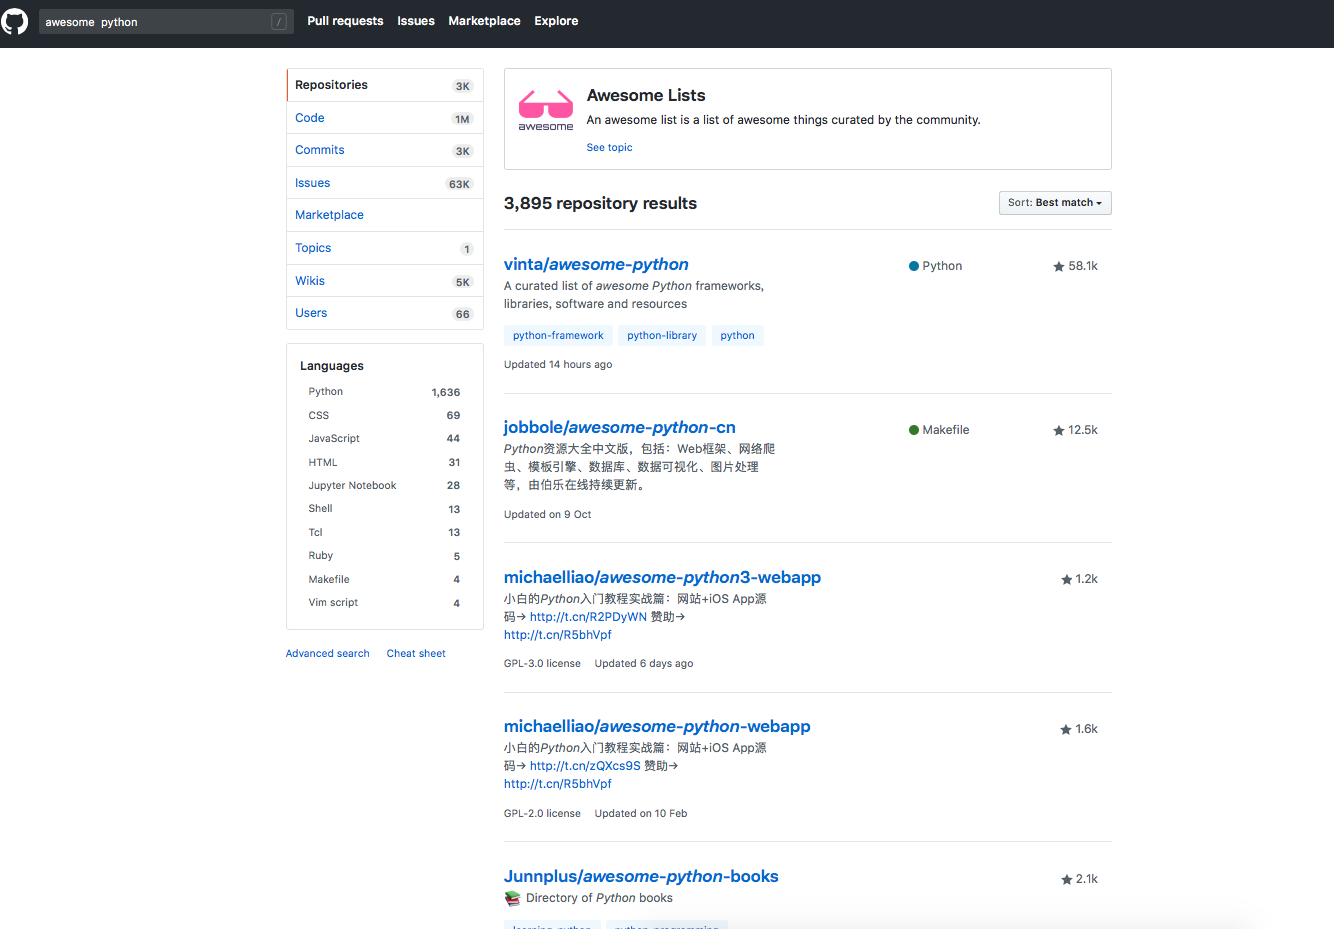
Task: Go to Marketplace in the top navigation
Action: tap(484, 21)
